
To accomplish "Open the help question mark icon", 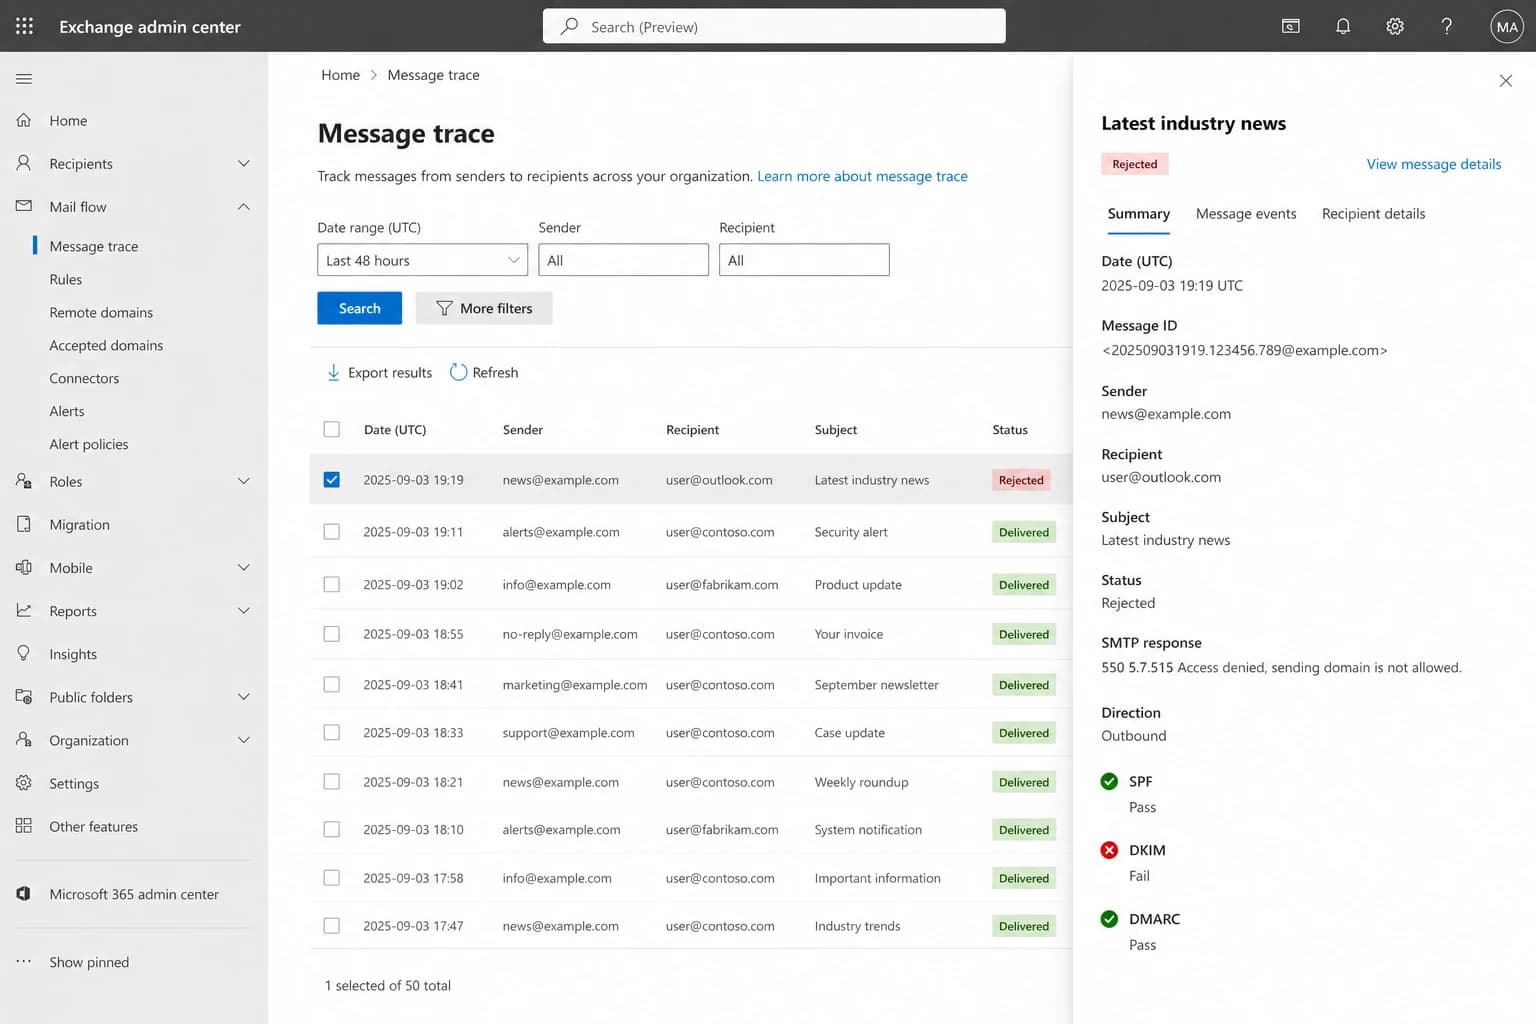I will point(1446,26).
